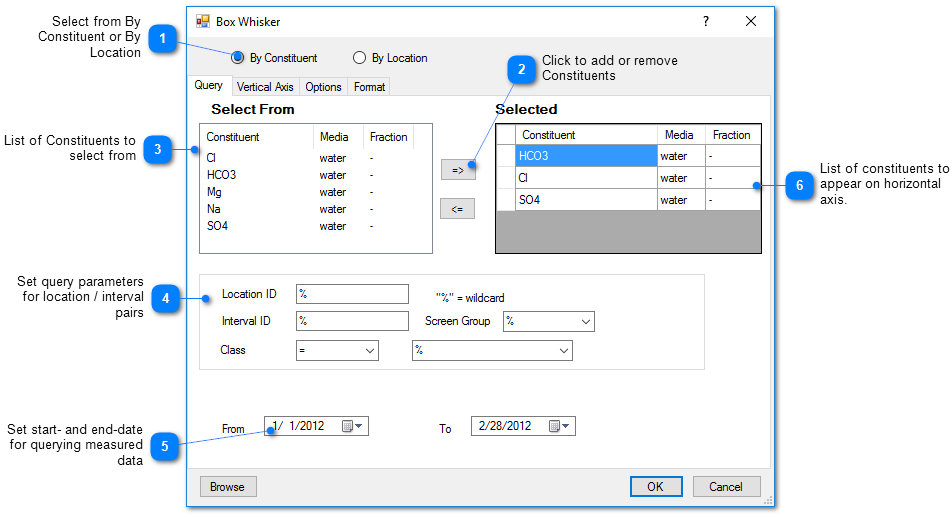
Task: Expand the Class value dropdown
Action: click(x=563, y=351)
